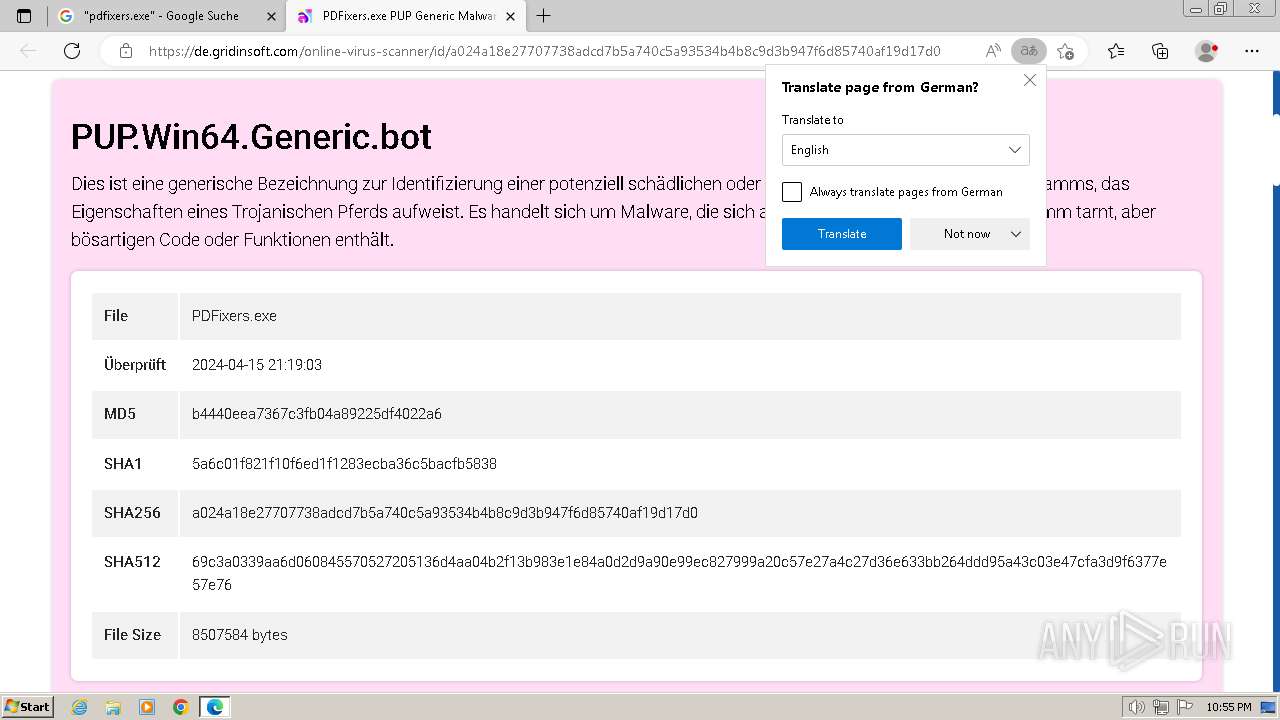The height and width of the screenshot is (720, 1280).
Task: Close the Google Suche tab
Action: 272,16
